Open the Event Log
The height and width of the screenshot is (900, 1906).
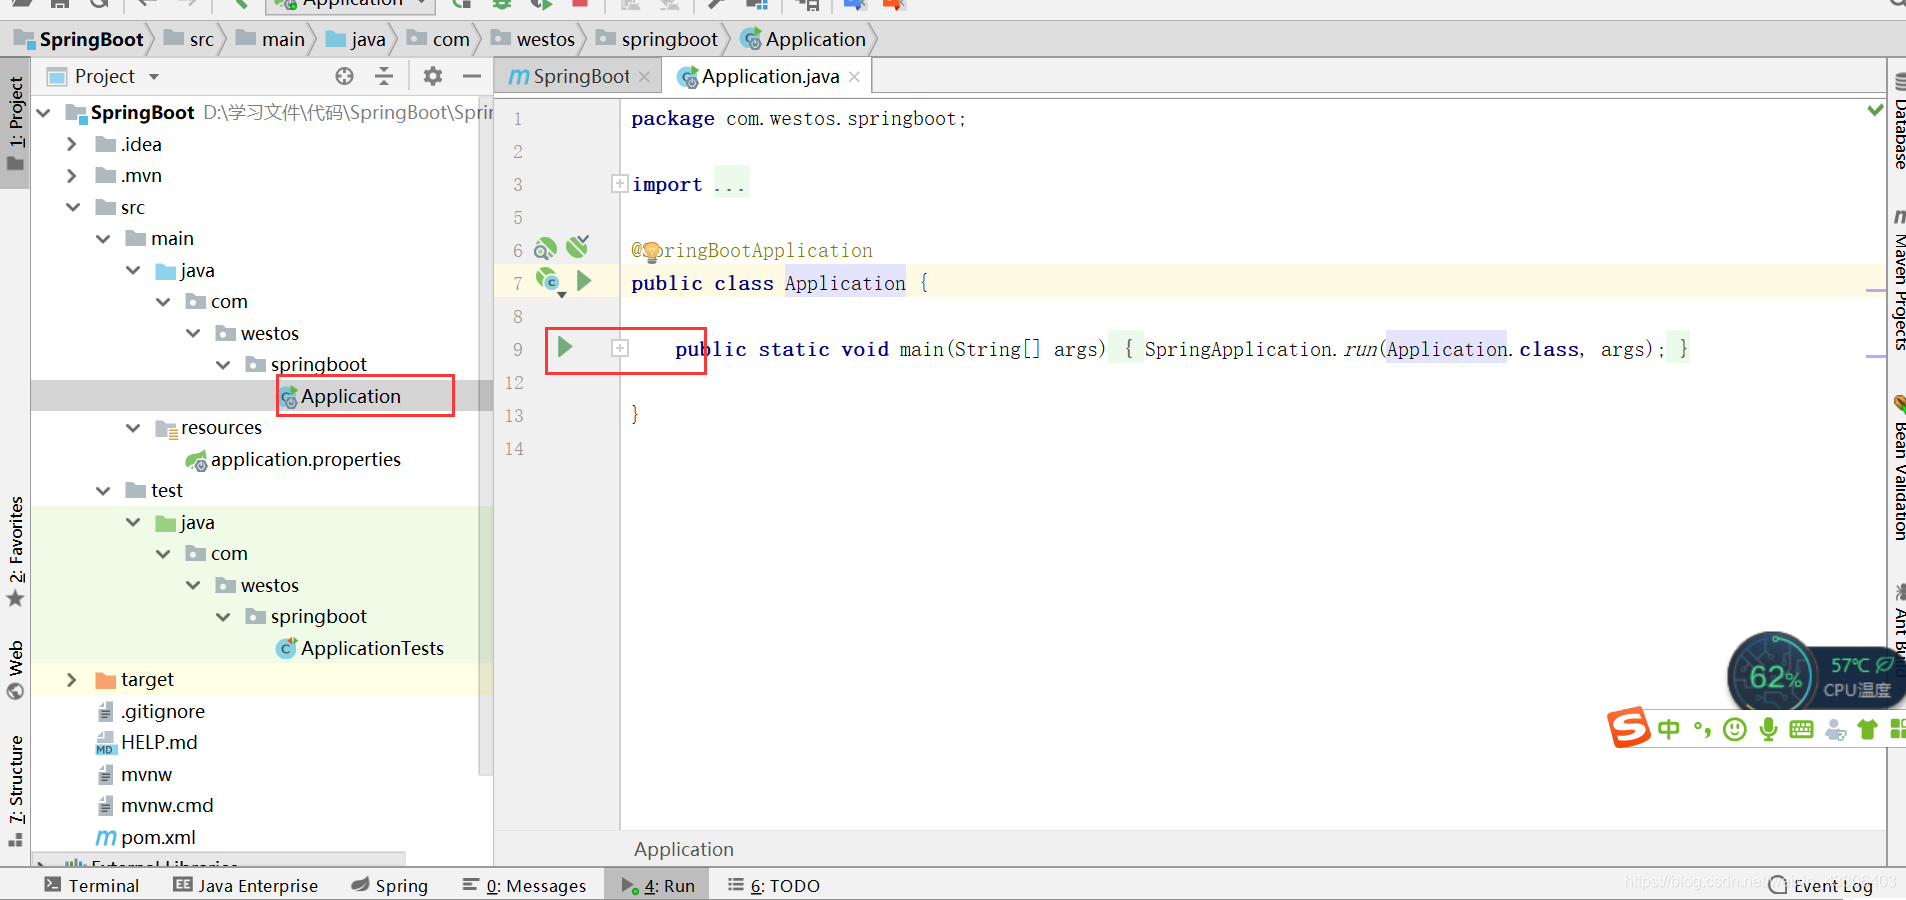(1820, 885)
